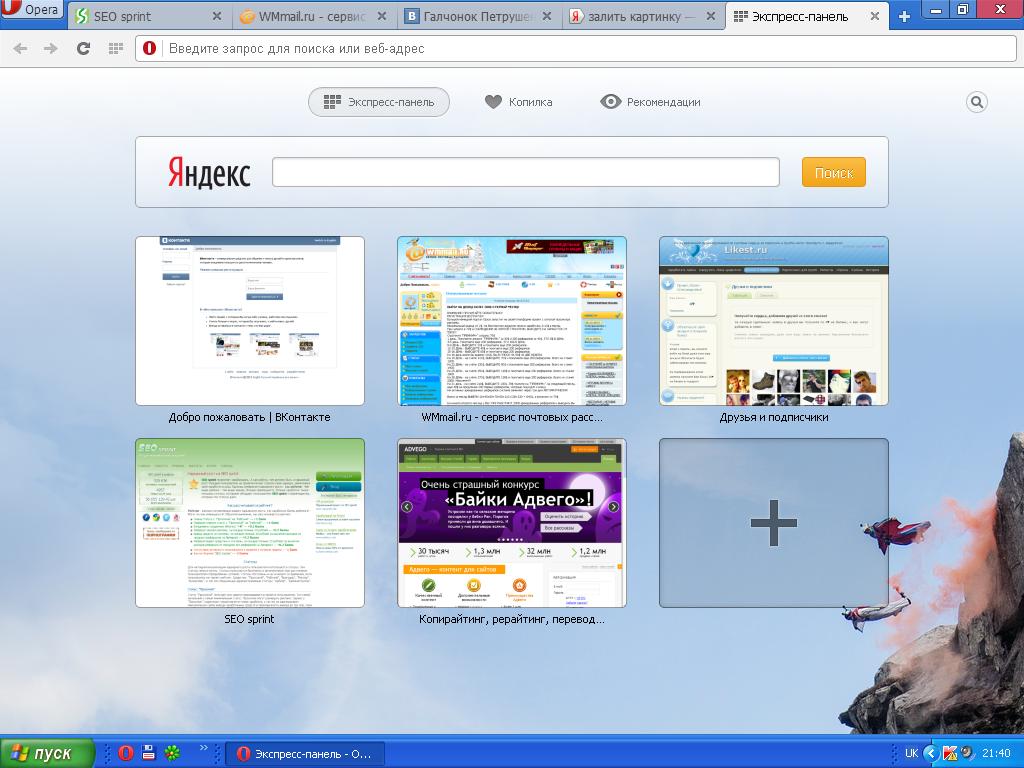Click the floppy disk quick launch icon
Screen dimensions: 1024x768
tap(149, 753)
